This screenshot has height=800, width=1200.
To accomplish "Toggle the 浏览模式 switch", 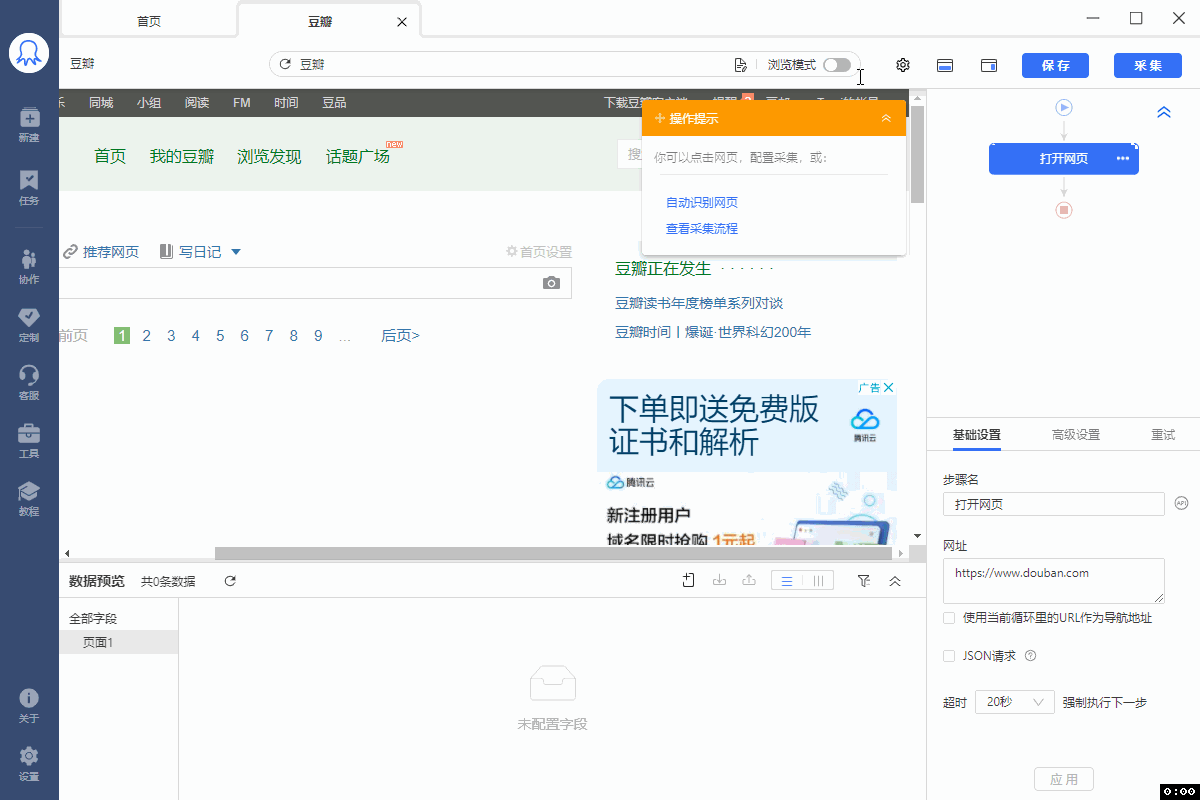I will coord(837,65).
